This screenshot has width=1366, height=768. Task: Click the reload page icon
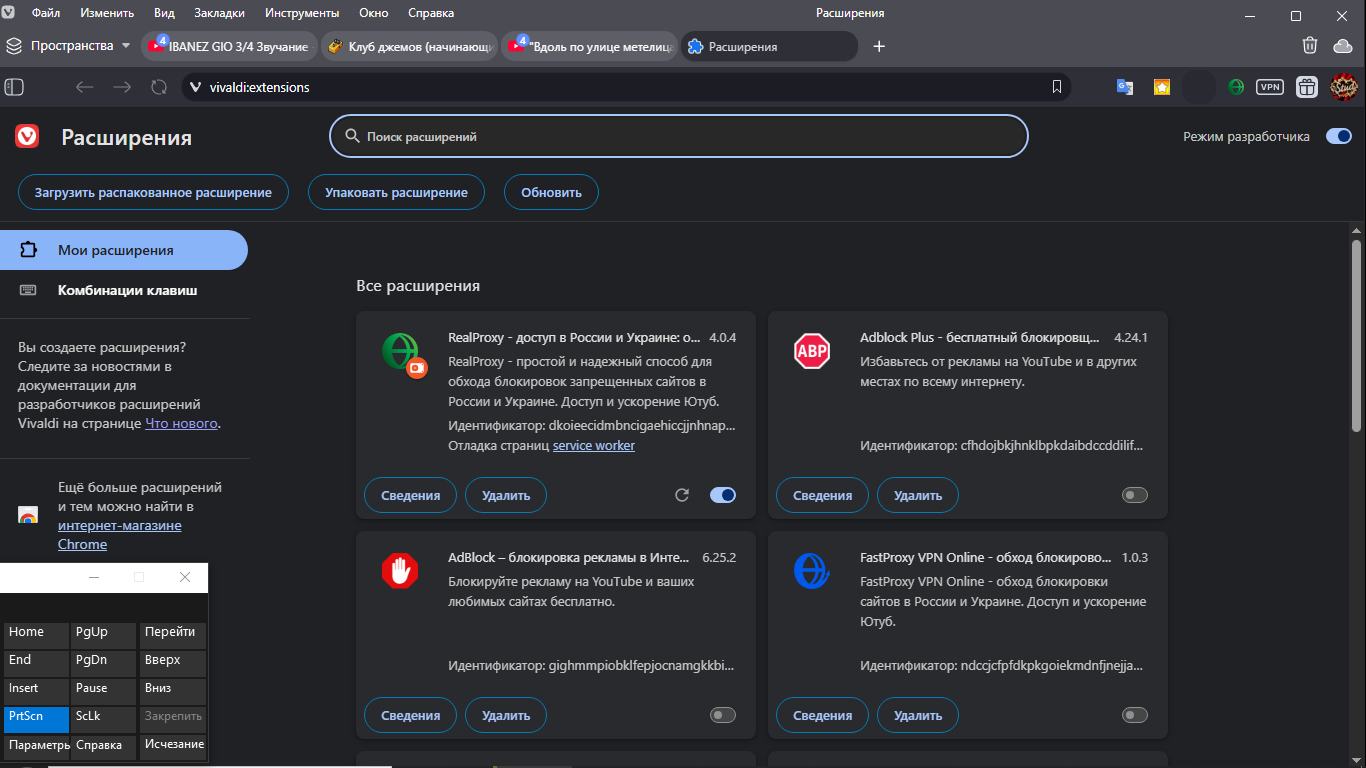click(158, 87)
